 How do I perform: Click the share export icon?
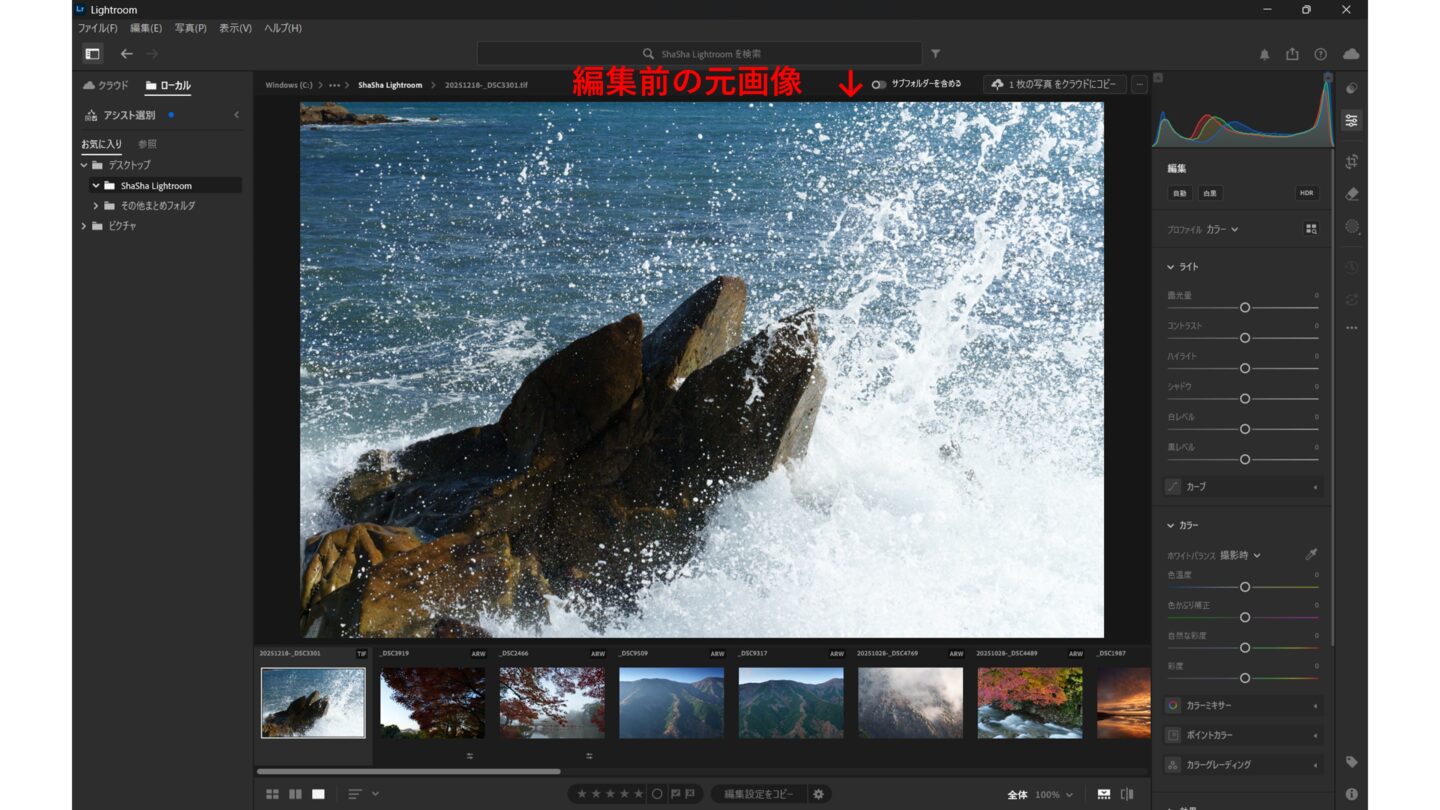tap(1292, 54)
